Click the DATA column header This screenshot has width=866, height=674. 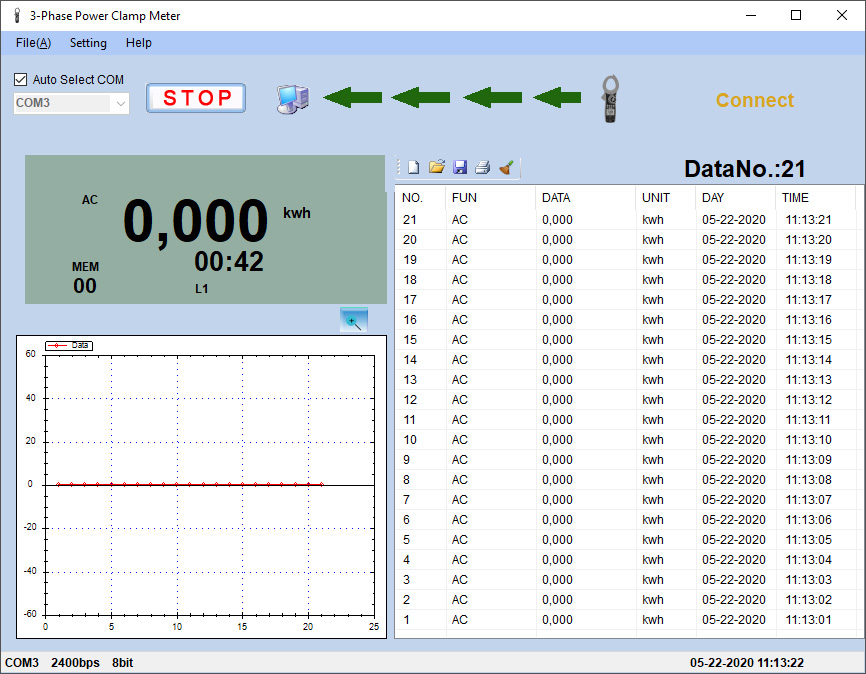click(556, 198)
